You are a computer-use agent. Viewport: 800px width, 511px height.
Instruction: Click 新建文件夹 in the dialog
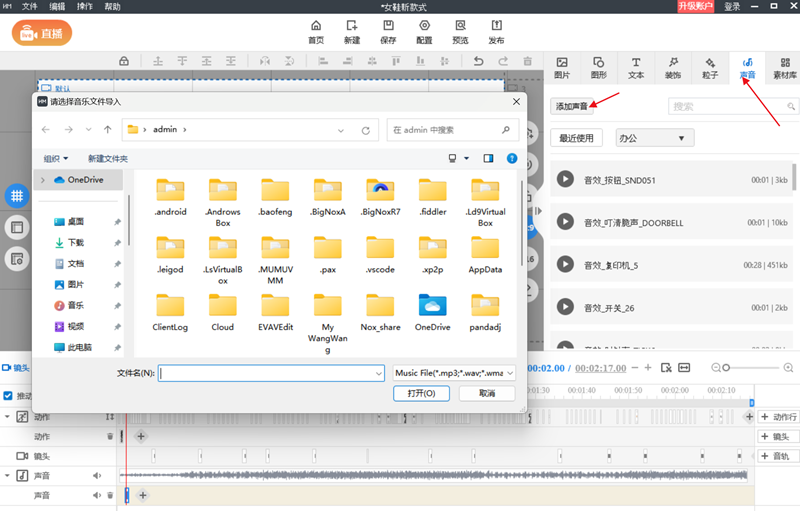pyautogui.click(x=108, y=159)
